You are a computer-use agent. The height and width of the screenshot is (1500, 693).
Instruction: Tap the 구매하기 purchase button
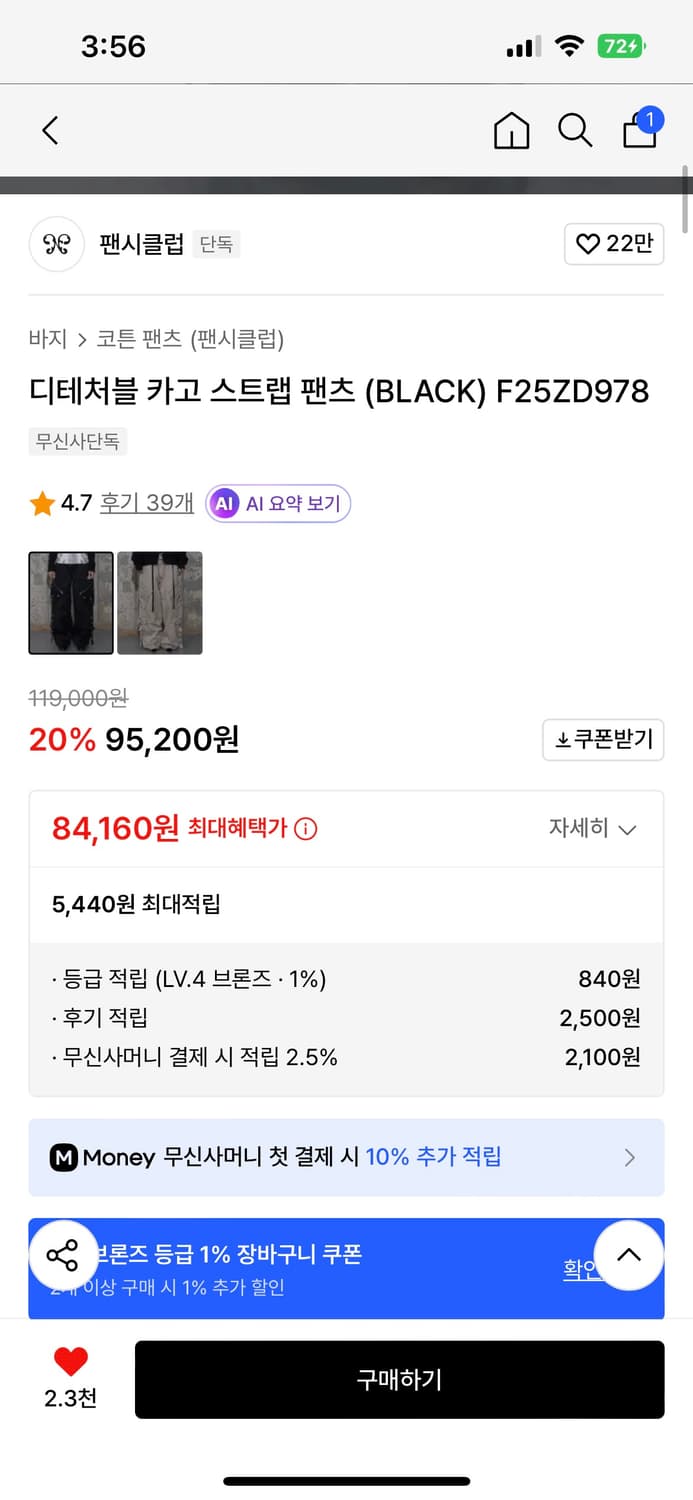tap(399, 1379)
